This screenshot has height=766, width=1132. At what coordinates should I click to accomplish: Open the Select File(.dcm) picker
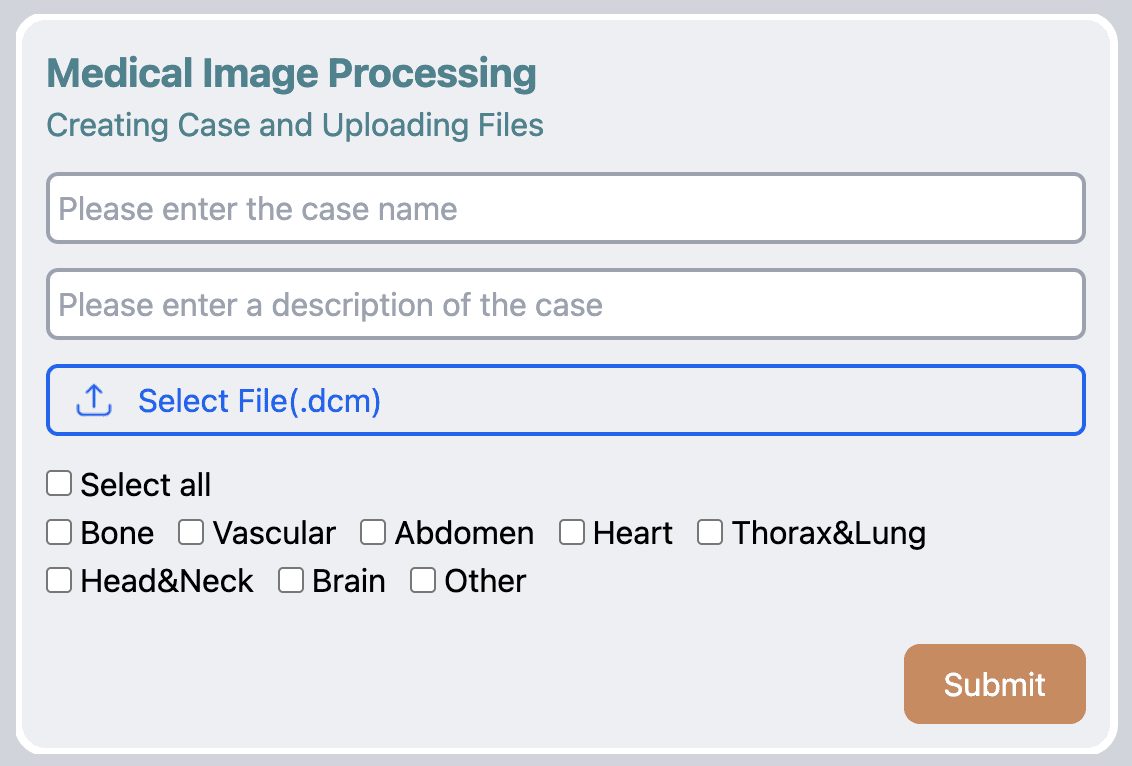tap(566, 400)
